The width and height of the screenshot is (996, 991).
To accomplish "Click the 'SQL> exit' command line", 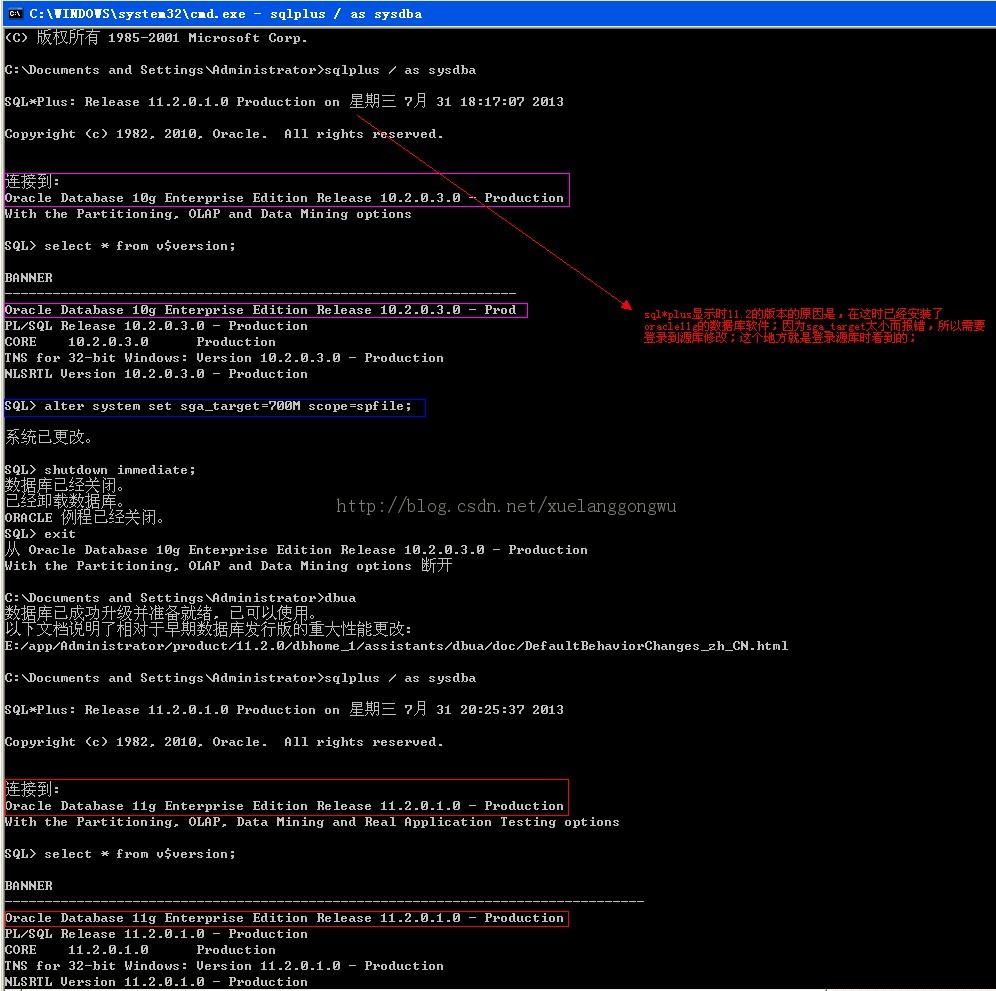I will point(40,534).
